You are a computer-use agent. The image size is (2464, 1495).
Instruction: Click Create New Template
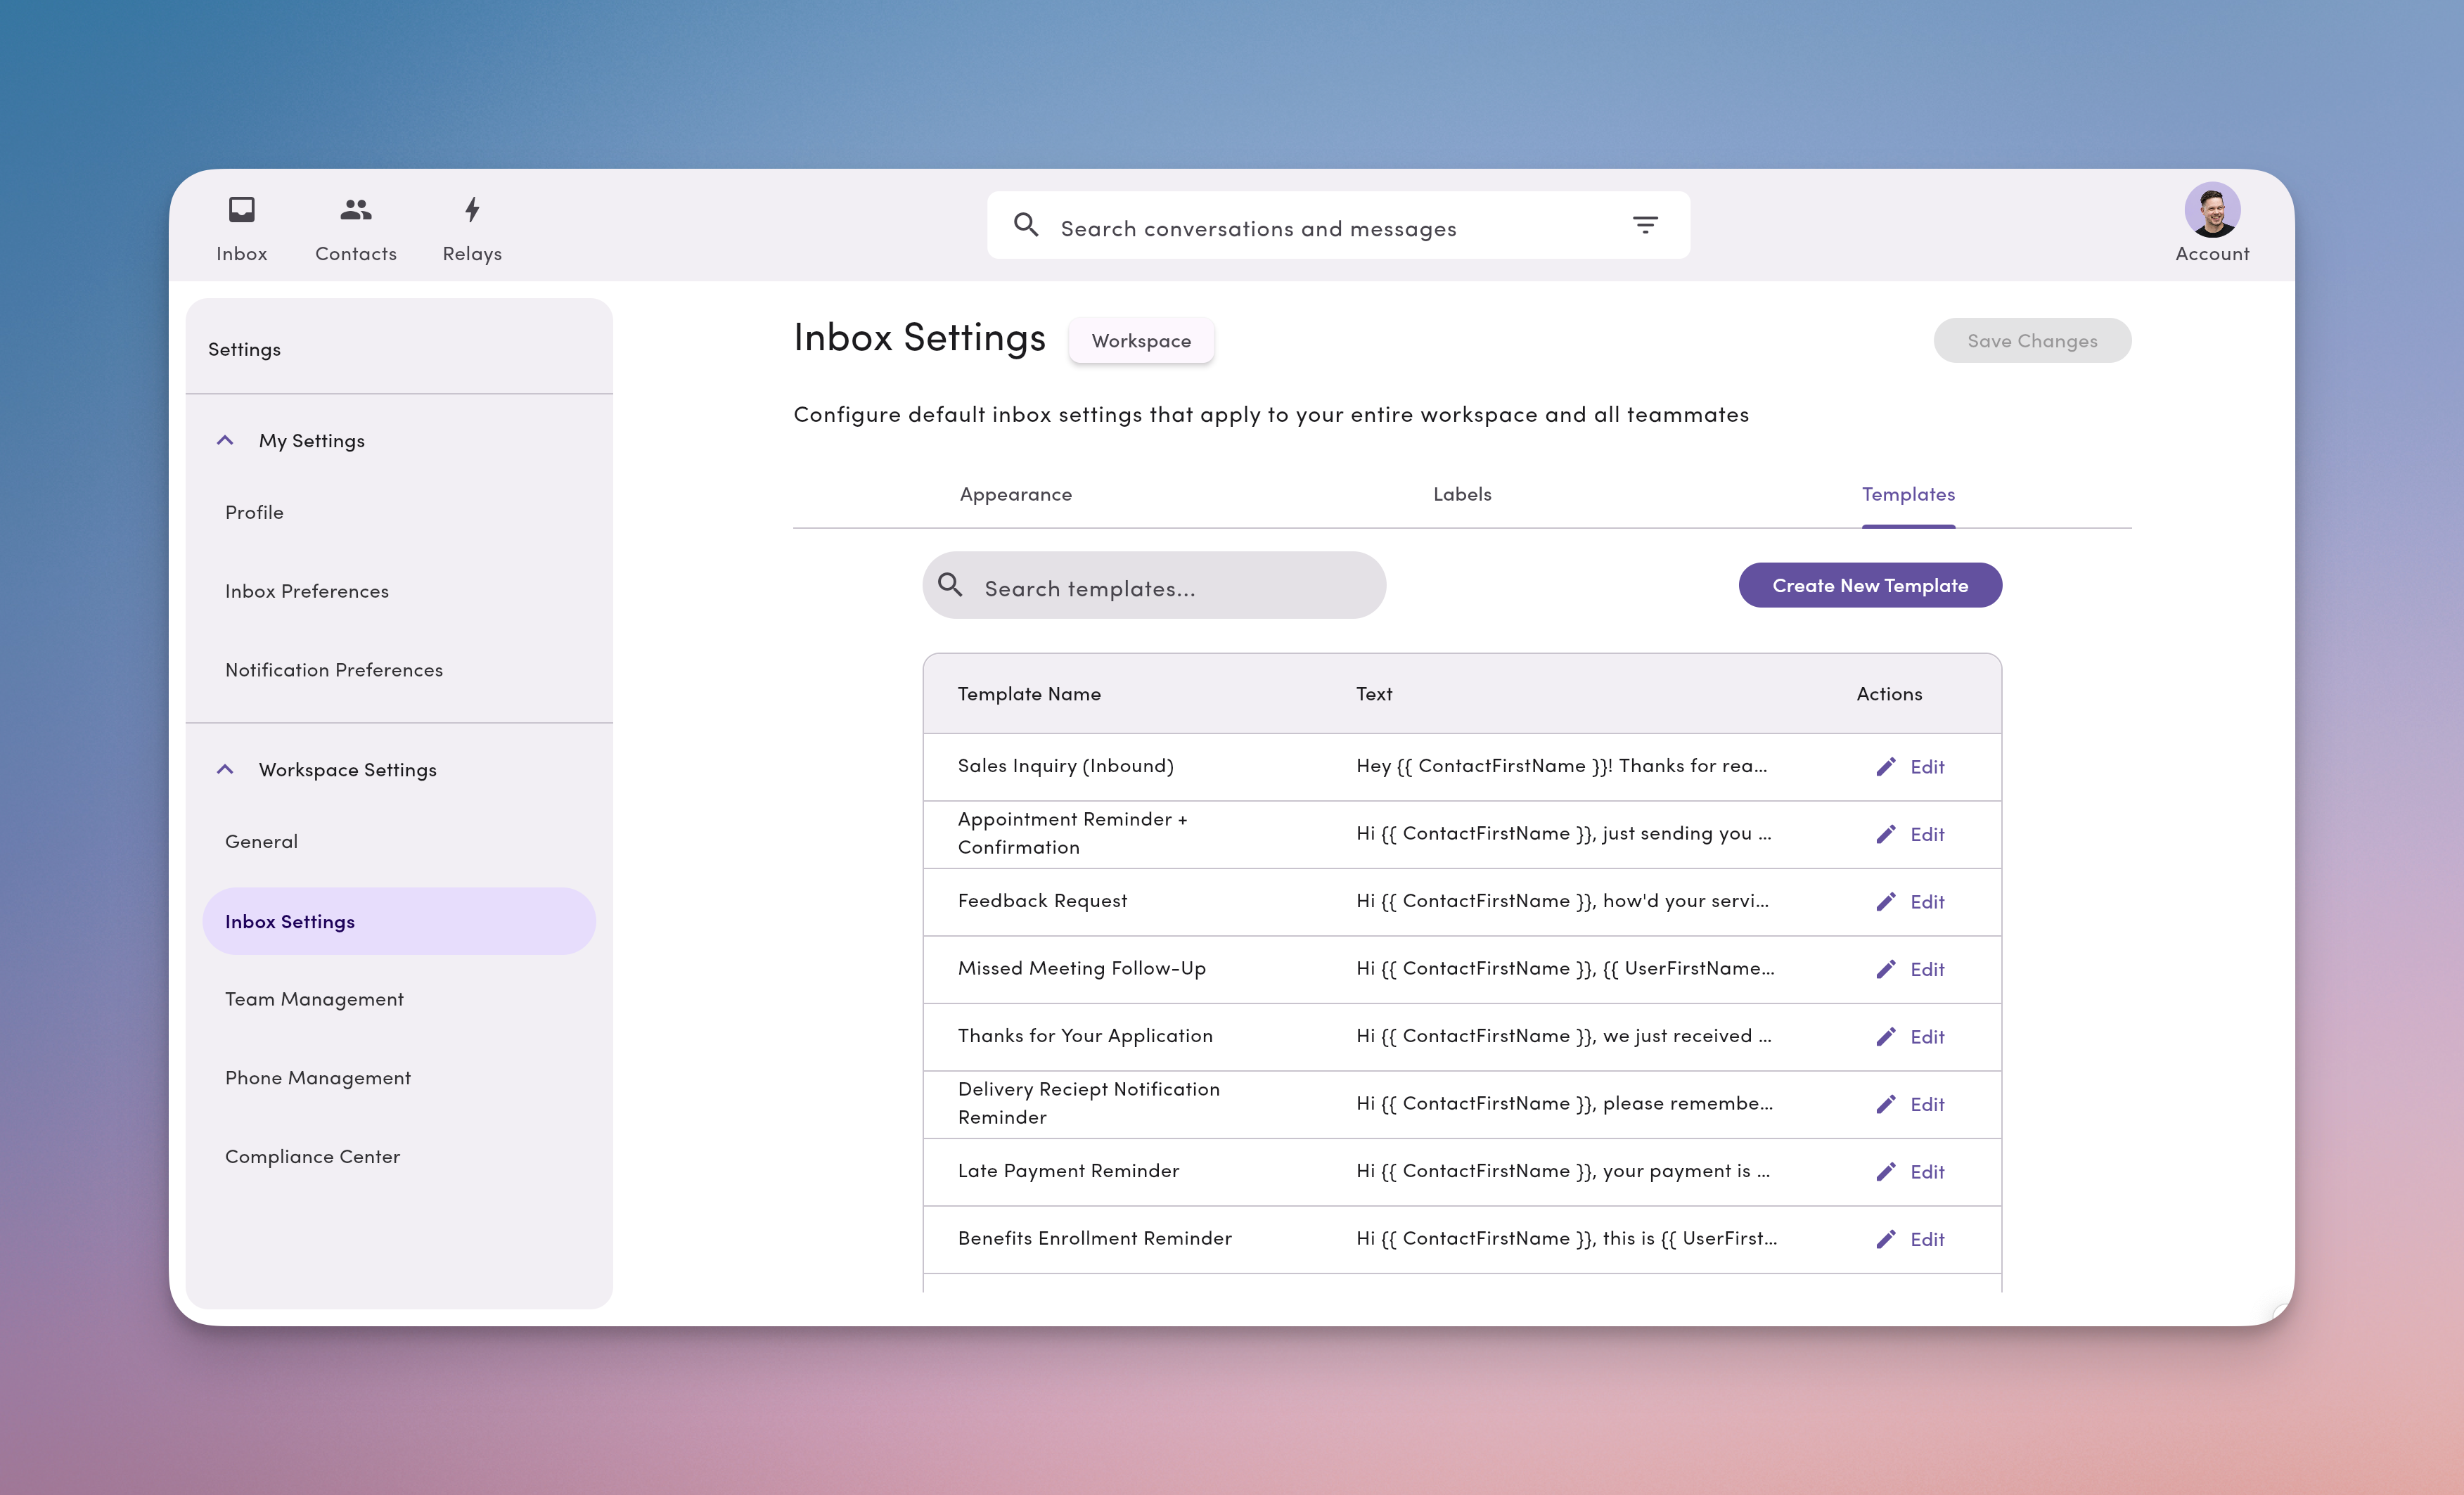pyautogui.click(x=1869, y=585)
